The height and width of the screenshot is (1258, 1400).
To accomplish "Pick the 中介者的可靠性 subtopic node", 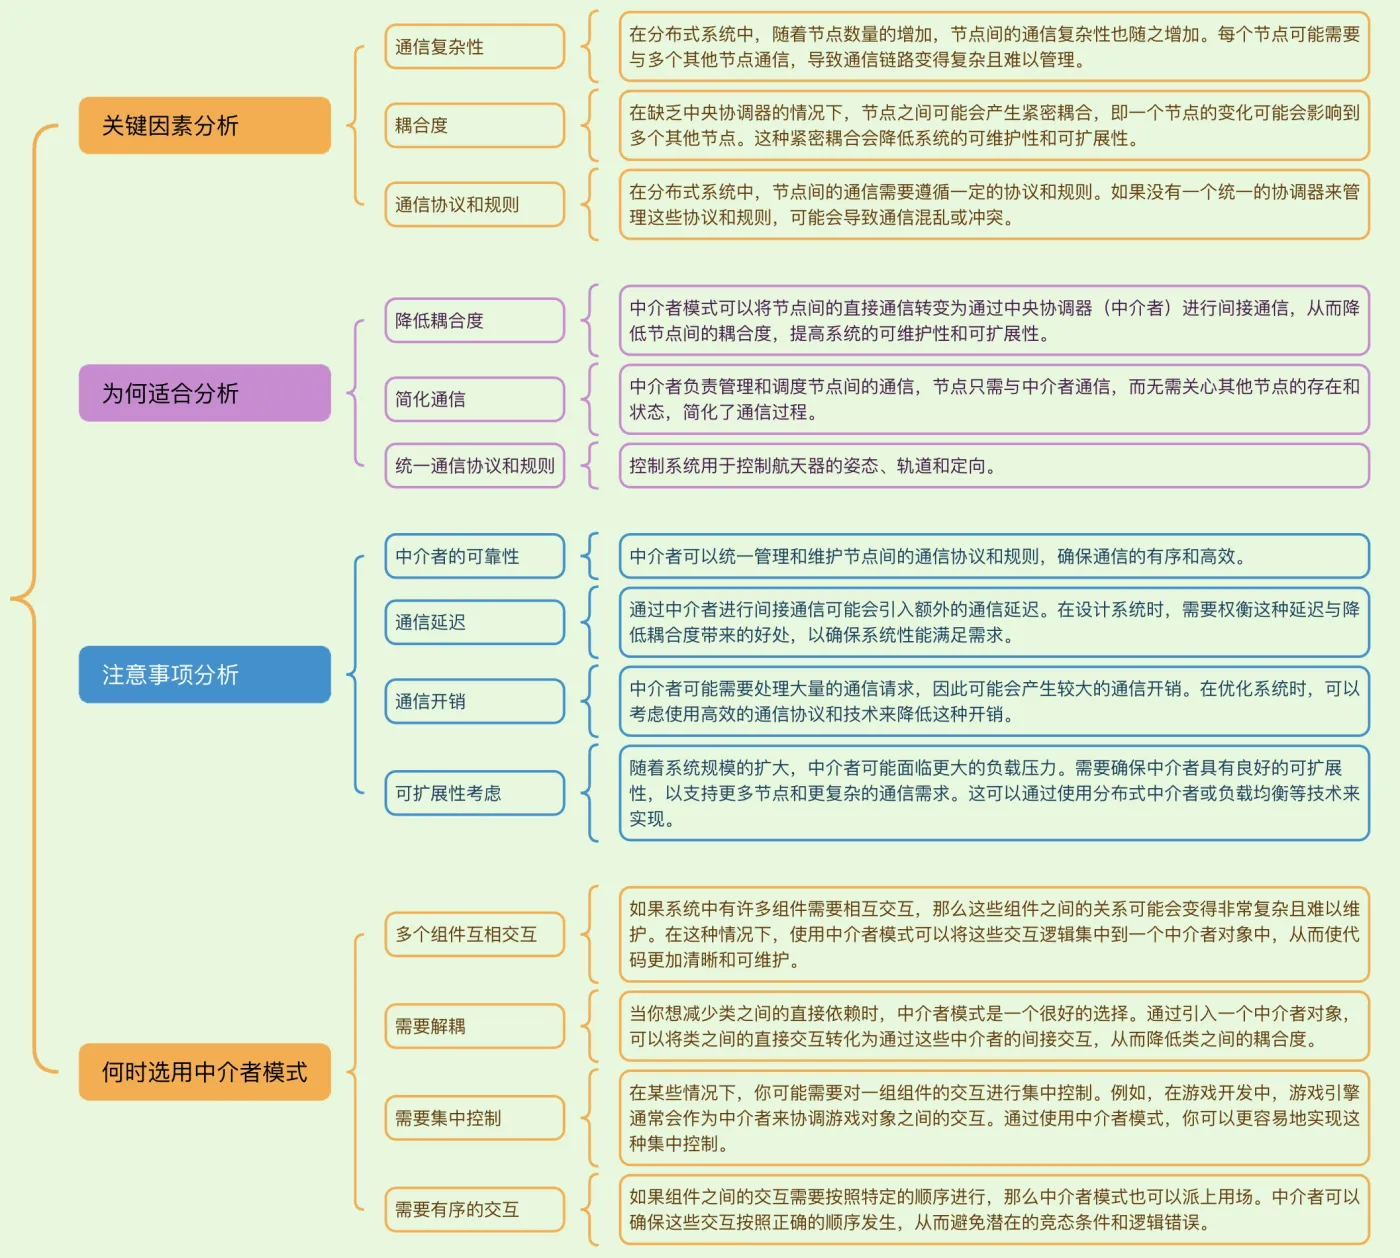I will [x=475, y=556].
